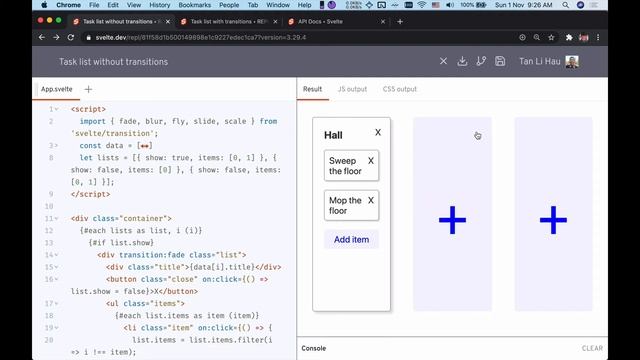Collapse code fold at line 15
640x360 pixels.
[57, 267]
